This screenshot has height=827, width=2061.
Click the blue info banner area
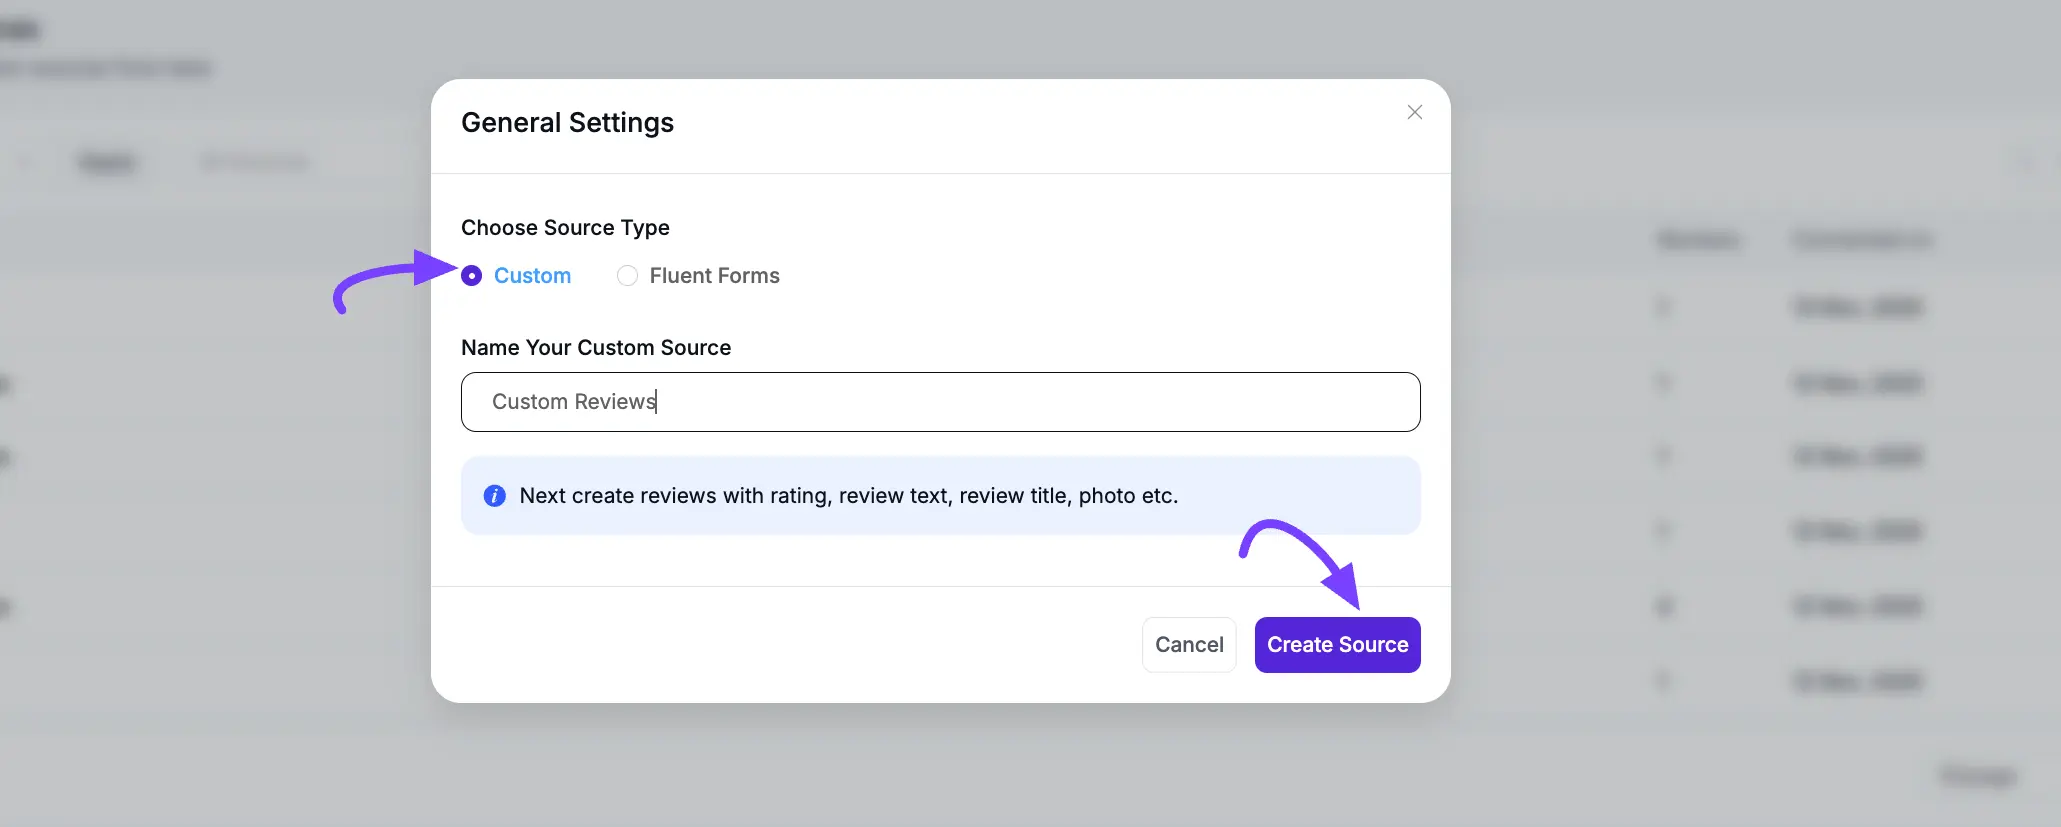pyautogui.click(x=940, y=495)
